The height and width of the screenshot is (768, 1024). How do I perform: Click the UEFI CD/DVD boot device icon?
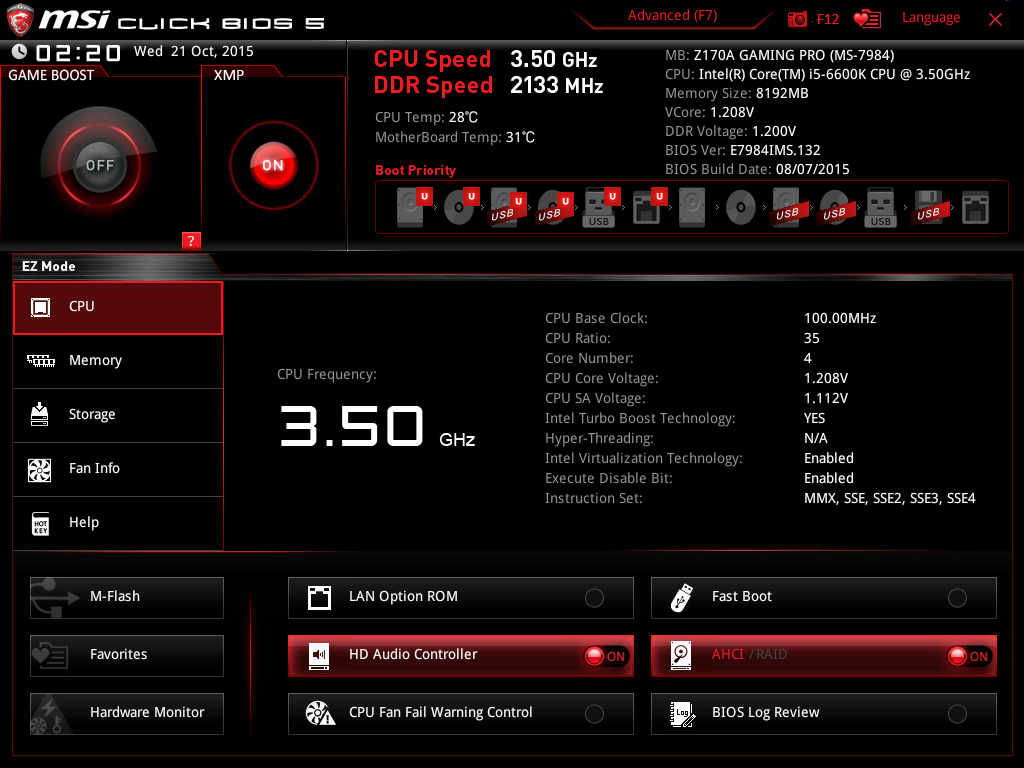click(x=462, y=207)
